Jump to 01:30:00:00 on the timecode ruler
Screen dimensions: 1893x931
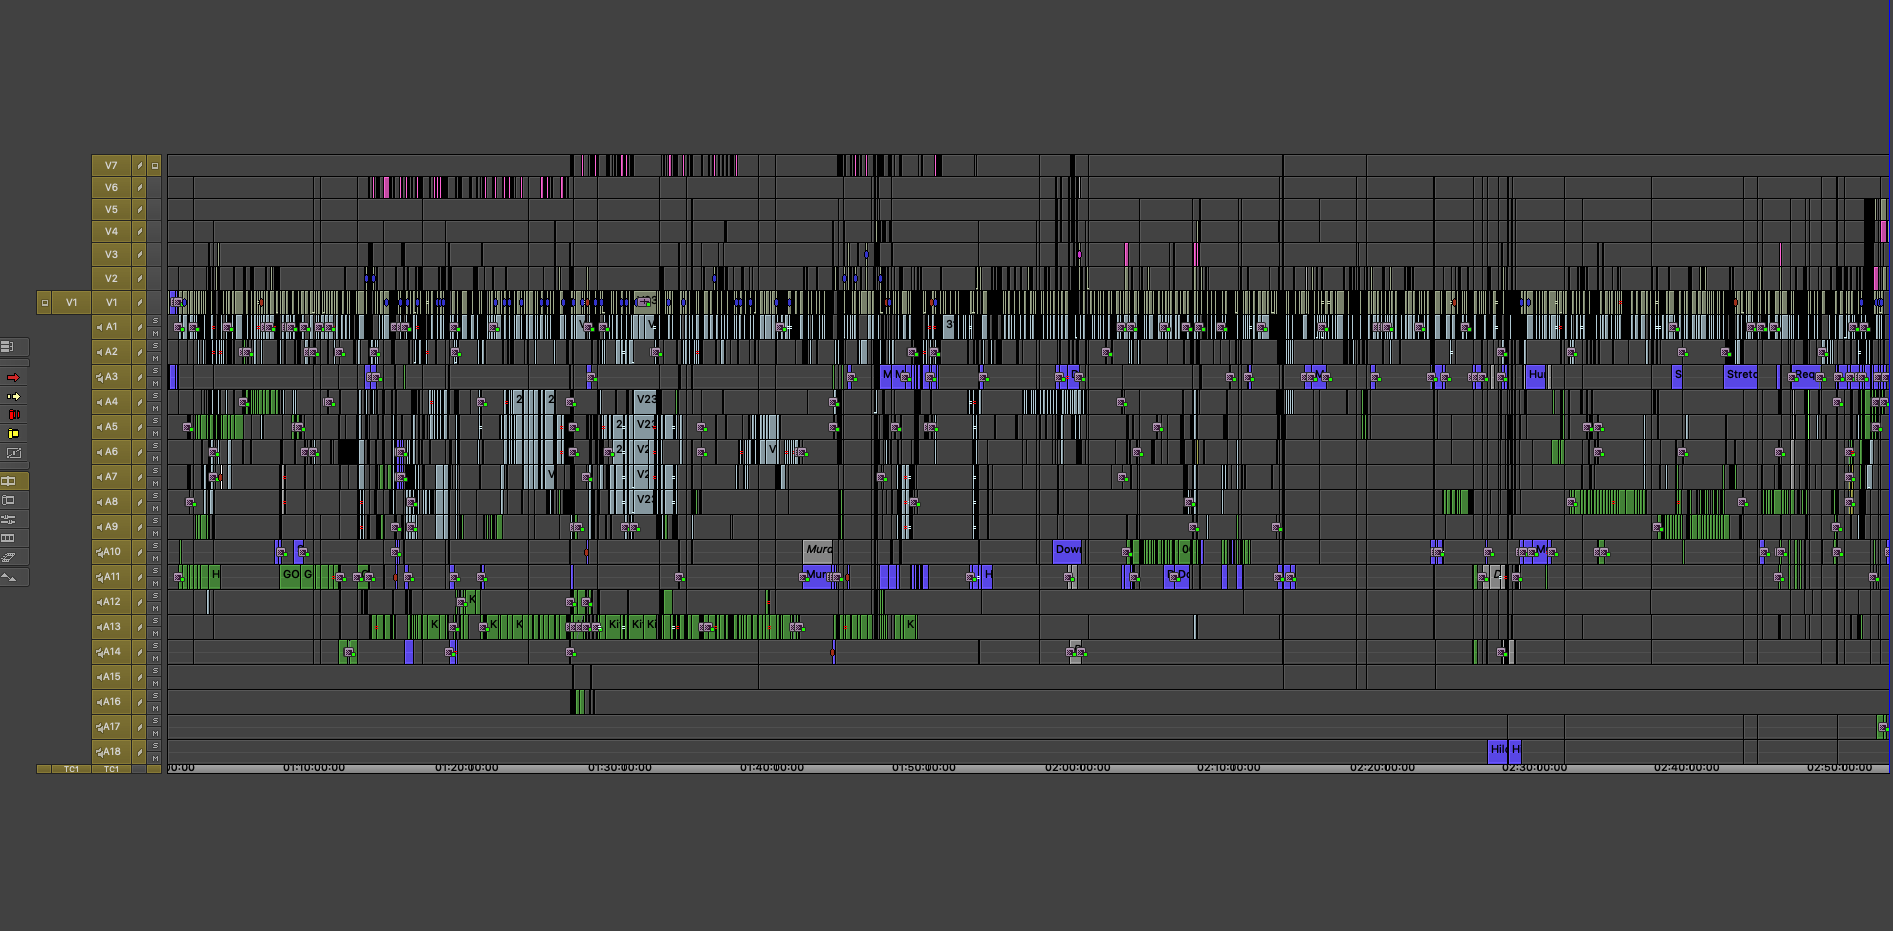(620, 768)
